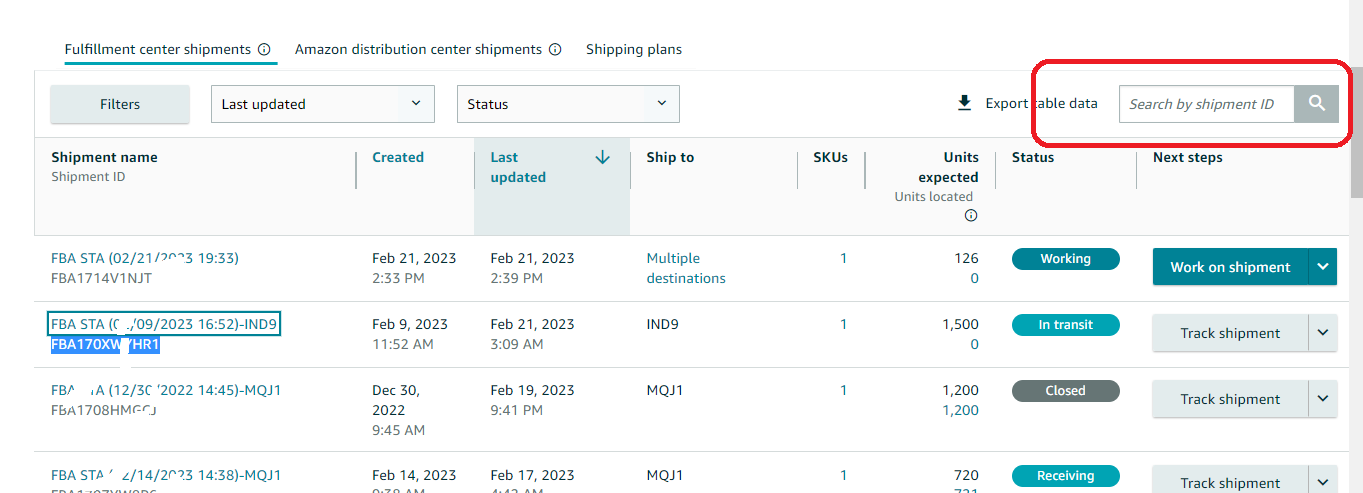Image resolution: width=1363 pixels, height=493 pixels.
Task: Open the Shipping plans tab
Action: coord(634,49)
